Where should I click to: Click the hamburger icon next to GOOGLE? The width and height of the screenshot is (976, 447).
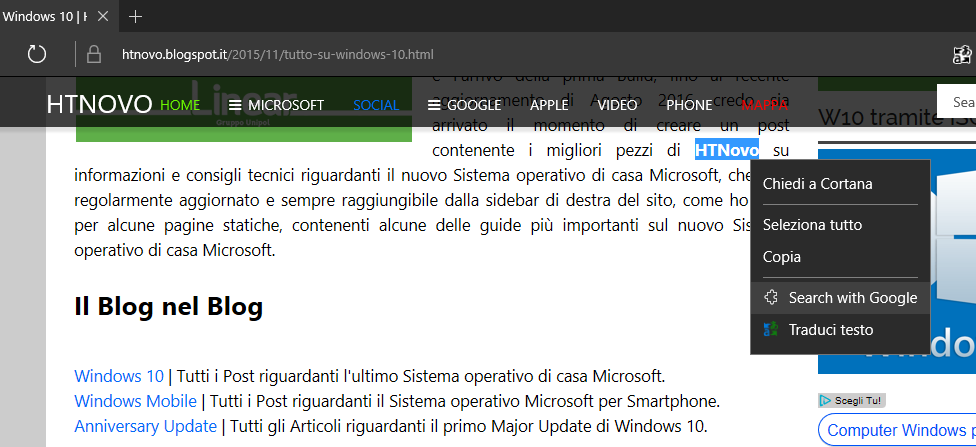434,105
